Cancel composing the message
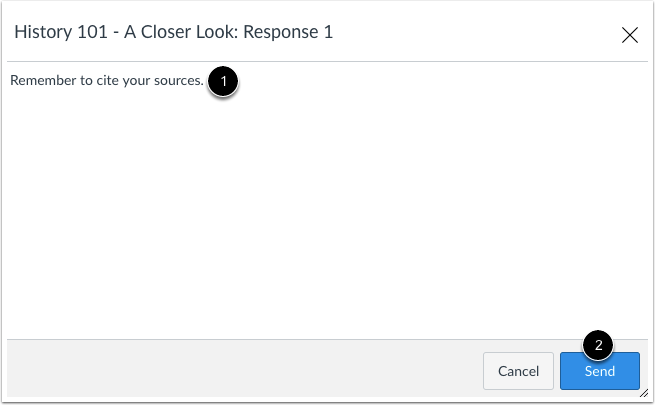Image resolution: width=655 pixels, height=405 pixels. [518, 371]
